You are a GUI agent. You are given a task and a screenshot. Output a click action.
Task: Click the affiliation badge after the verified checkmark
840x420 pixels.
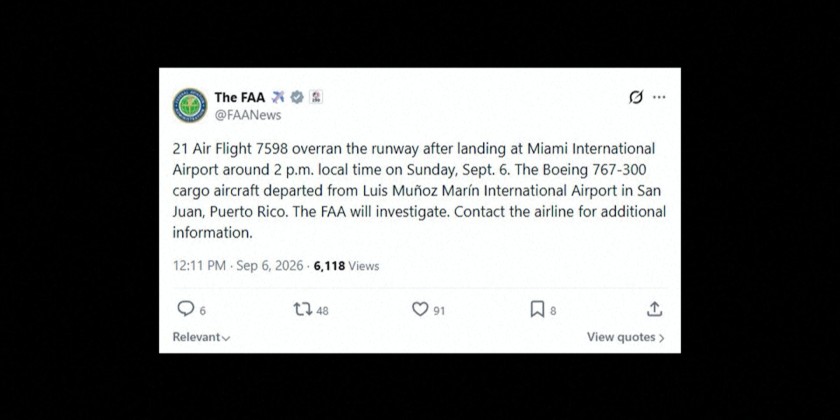316,97
